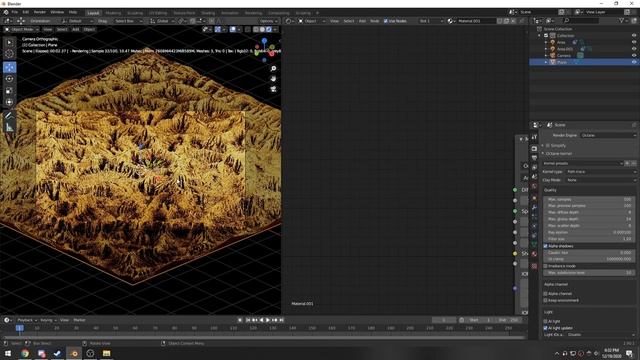Activate the Annotate pencil tool
The width and height of the screenshot is (640, 360).
click(x=9, y=116)
